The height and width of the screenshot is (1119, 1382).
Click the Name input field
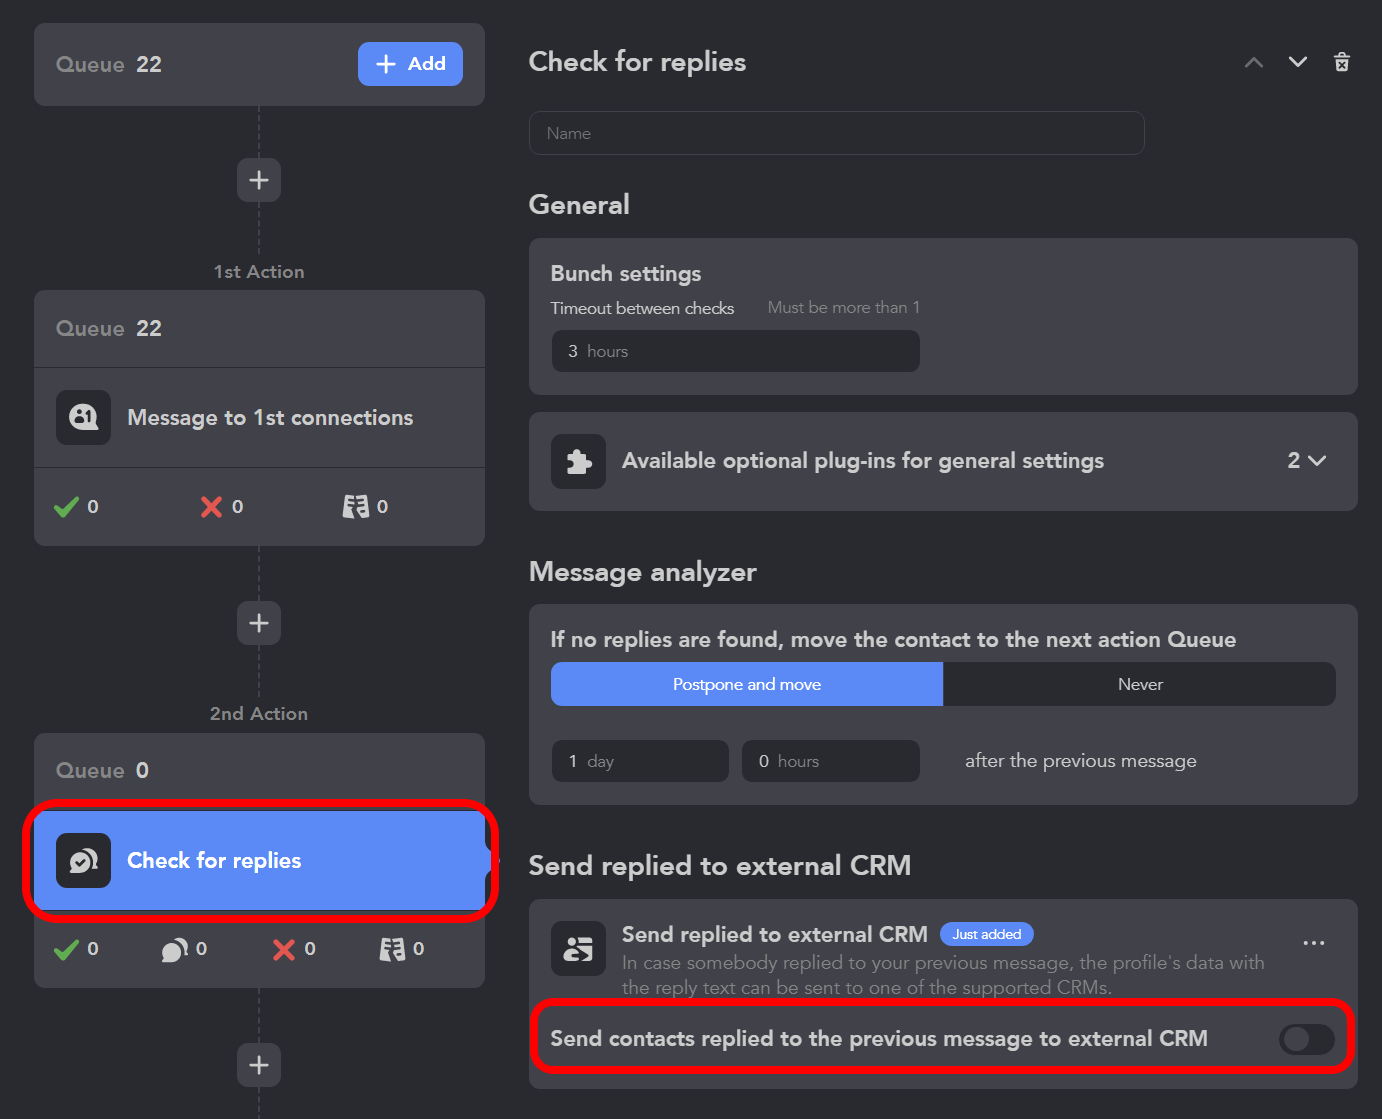[836, 133]
